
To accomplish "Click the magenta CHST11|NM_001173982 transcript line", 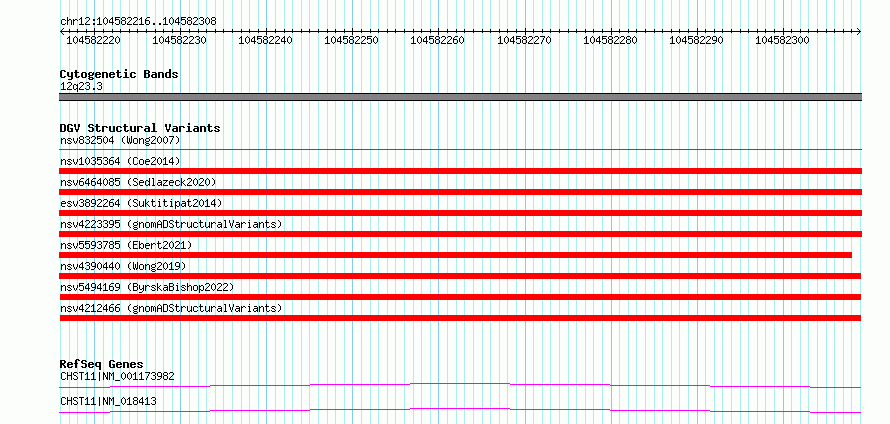I will point(460,385).
